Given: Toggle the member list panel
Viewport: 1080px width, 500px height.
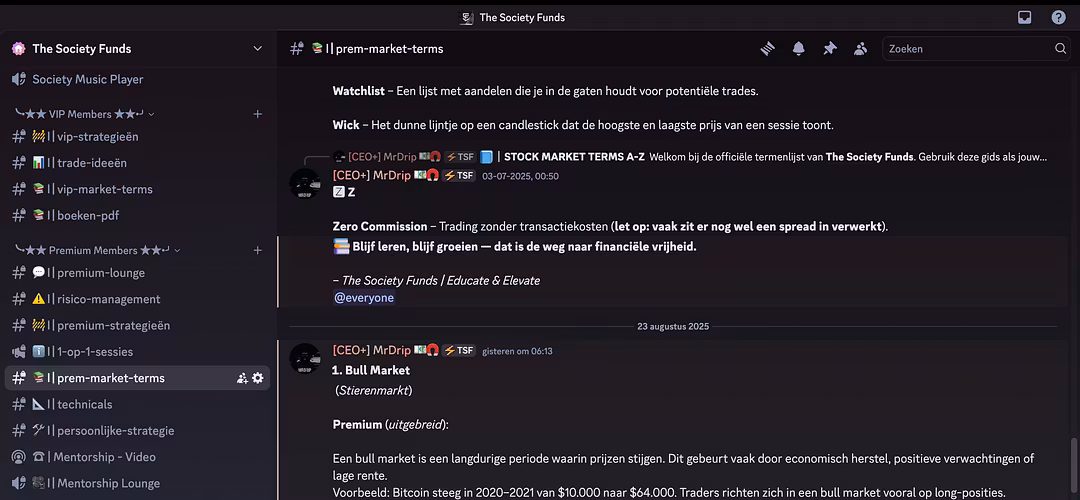Looking at the screenshot, I should coord(860,48).
